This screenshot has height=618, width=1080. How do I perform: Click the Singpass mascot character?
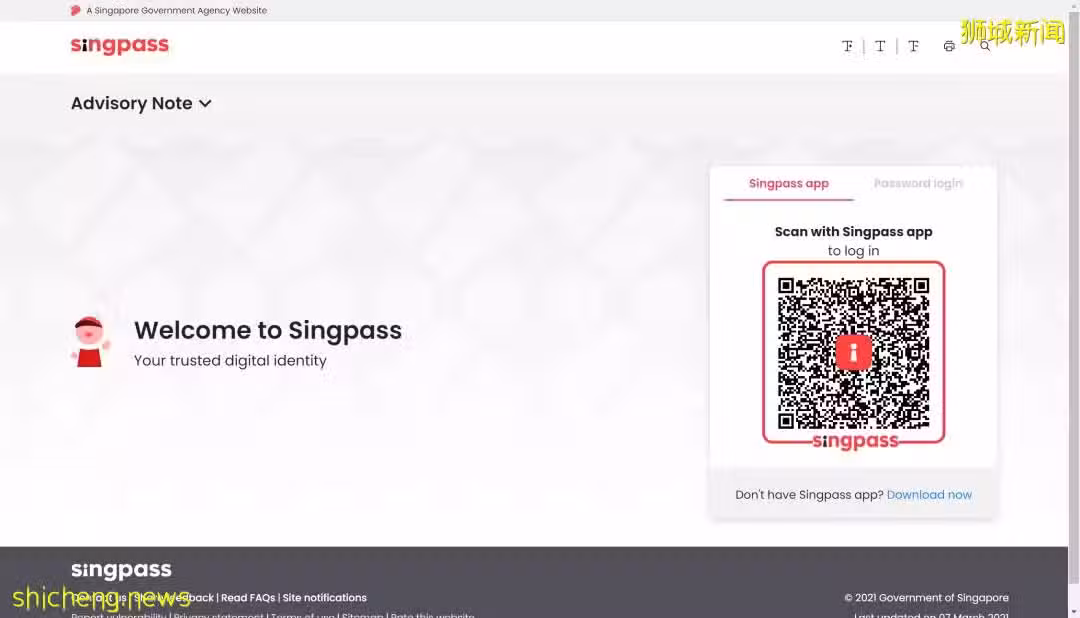[90, 342]
